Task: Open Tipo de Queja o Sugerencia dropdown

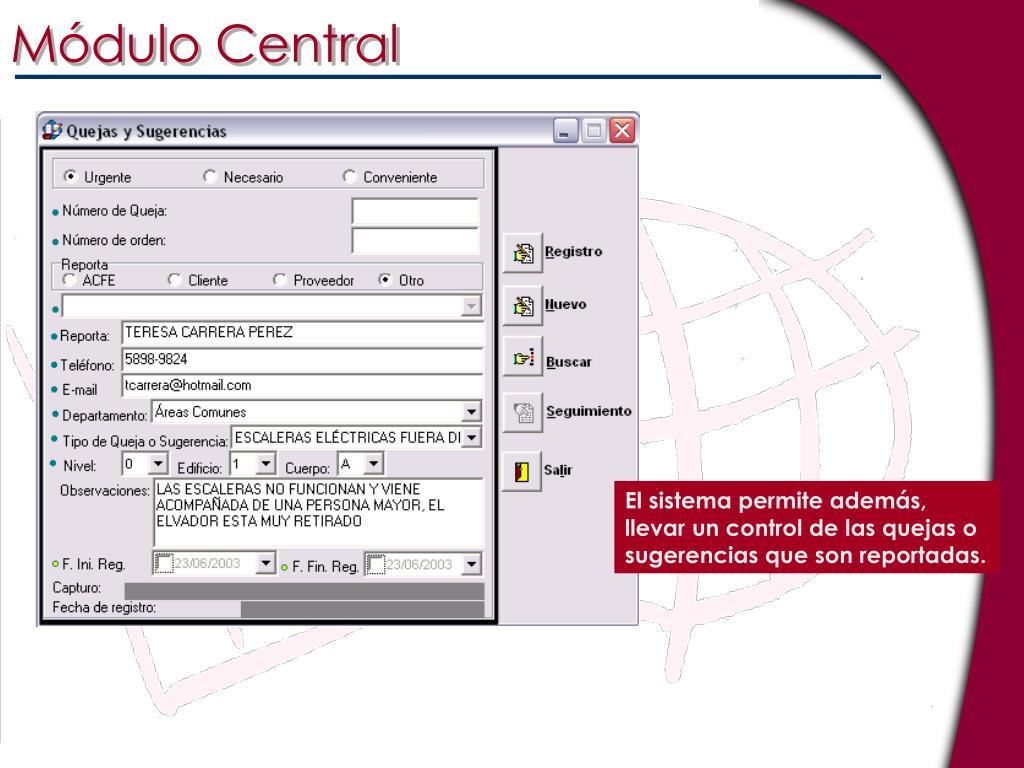Action: 472,437
